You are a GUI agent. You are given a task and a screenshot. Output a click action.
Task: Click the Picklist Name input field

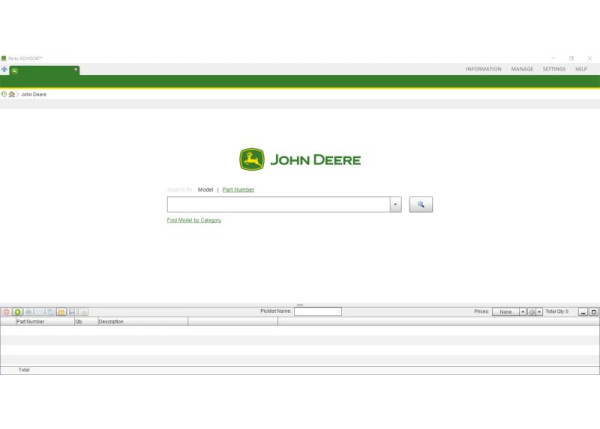317,312
